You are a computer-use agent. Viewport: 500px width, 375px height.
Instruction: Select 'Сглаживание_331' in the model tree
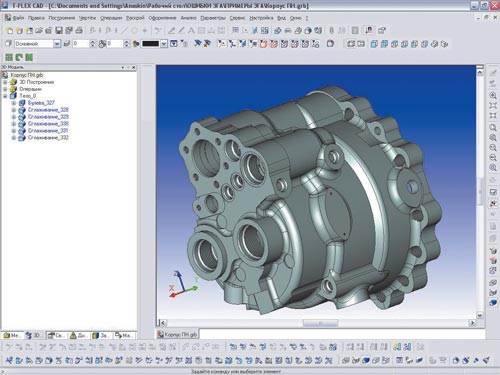(48, 131)
